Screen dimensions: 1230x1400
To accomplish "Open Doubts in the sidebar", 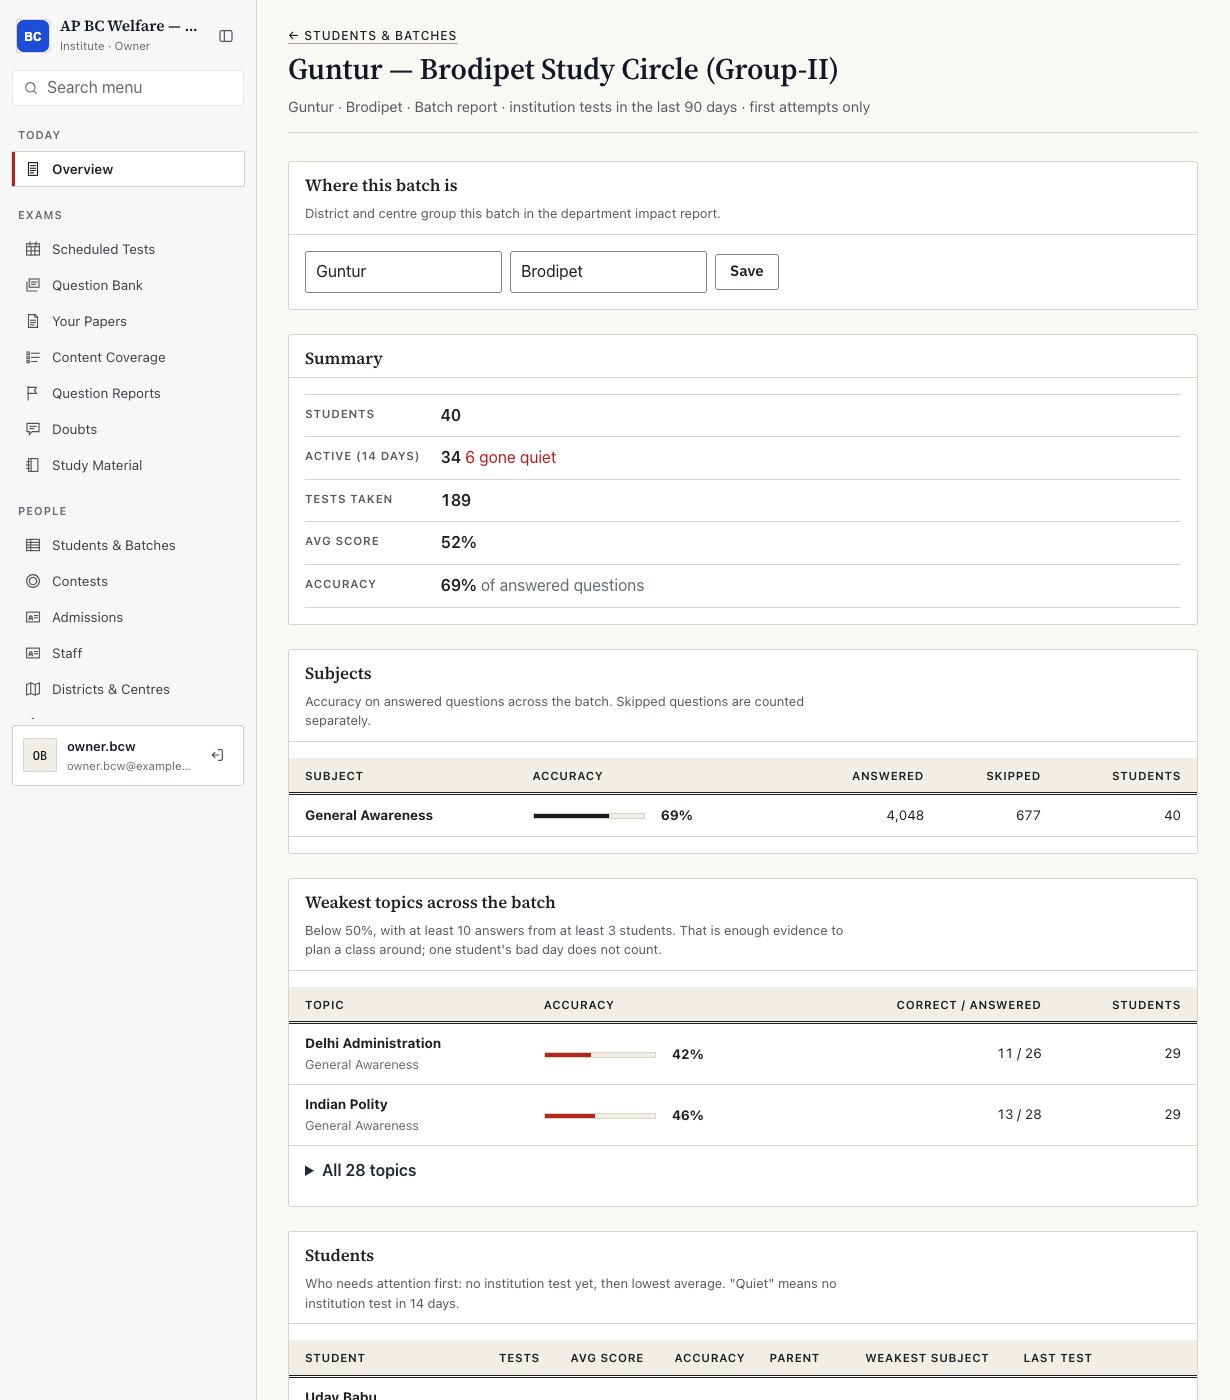I will [x=128, y=429].
